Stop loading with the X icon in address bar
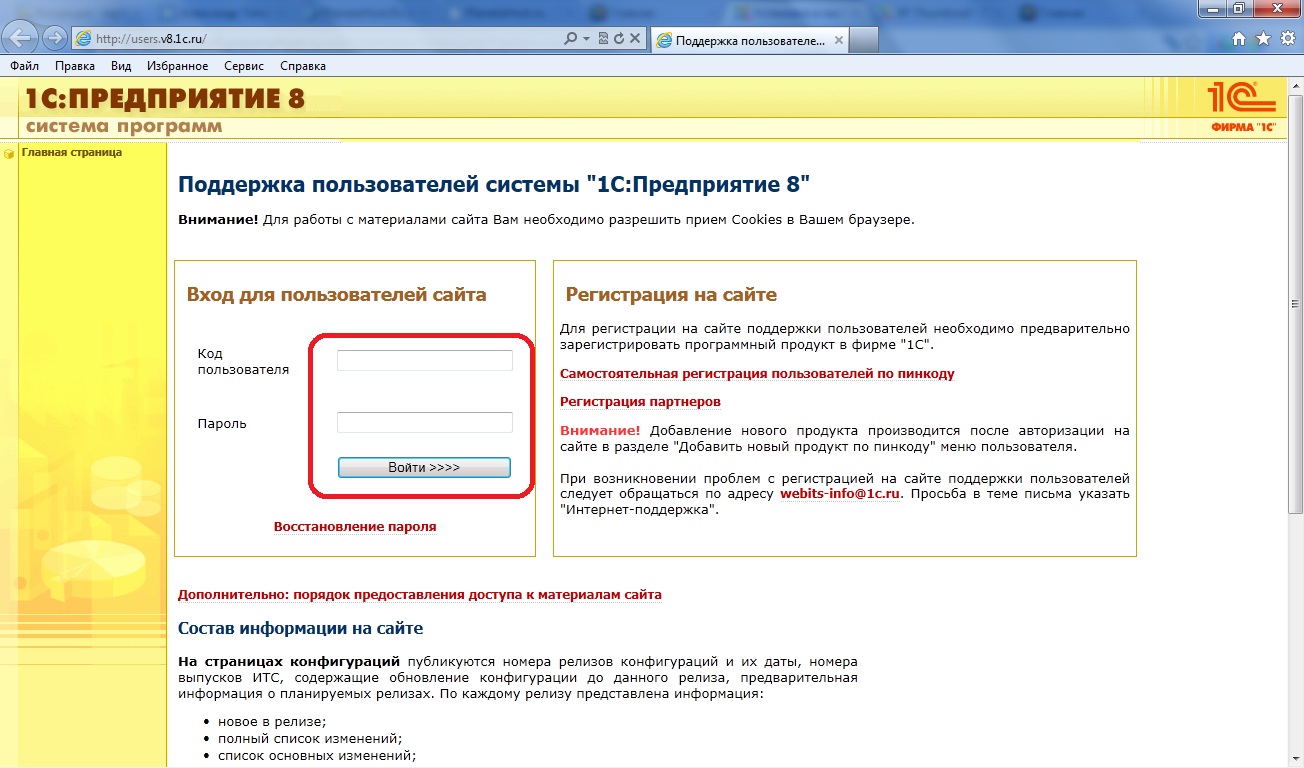1304x768 pixels. (x=635, y=39)
